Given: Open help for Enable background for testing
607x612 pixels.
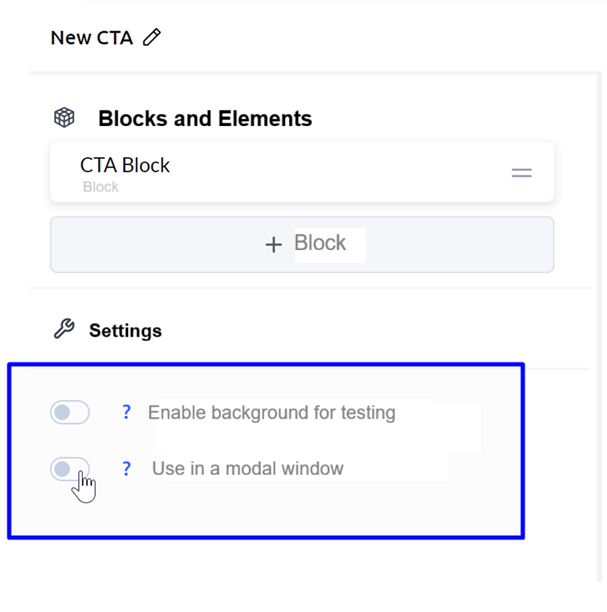Looking at the screenshot, I should click(x=126, y=412).
